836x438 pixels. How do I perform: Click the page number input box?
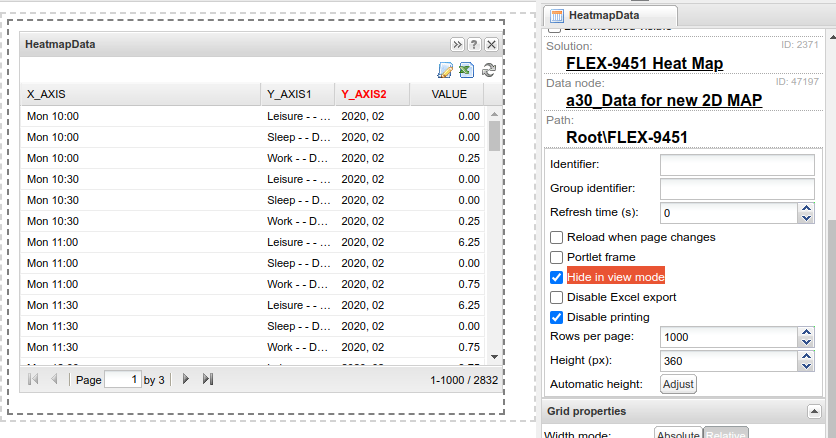(x=123, y=379)
